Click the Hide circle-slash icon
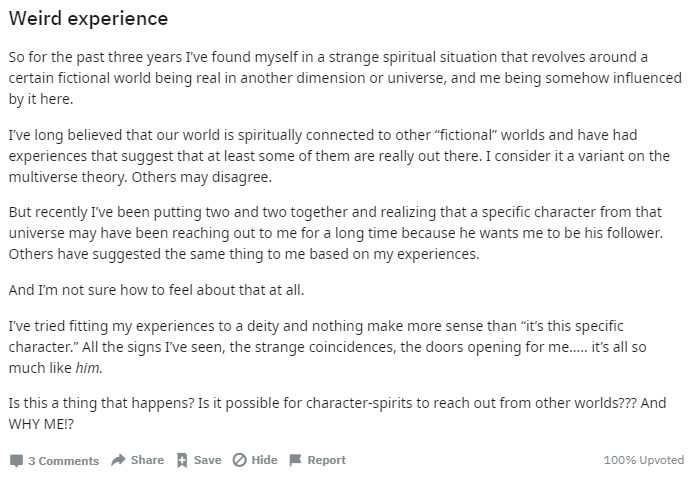Image resolution: width=698 pixels, height=477 pixels. coord(239,460)
